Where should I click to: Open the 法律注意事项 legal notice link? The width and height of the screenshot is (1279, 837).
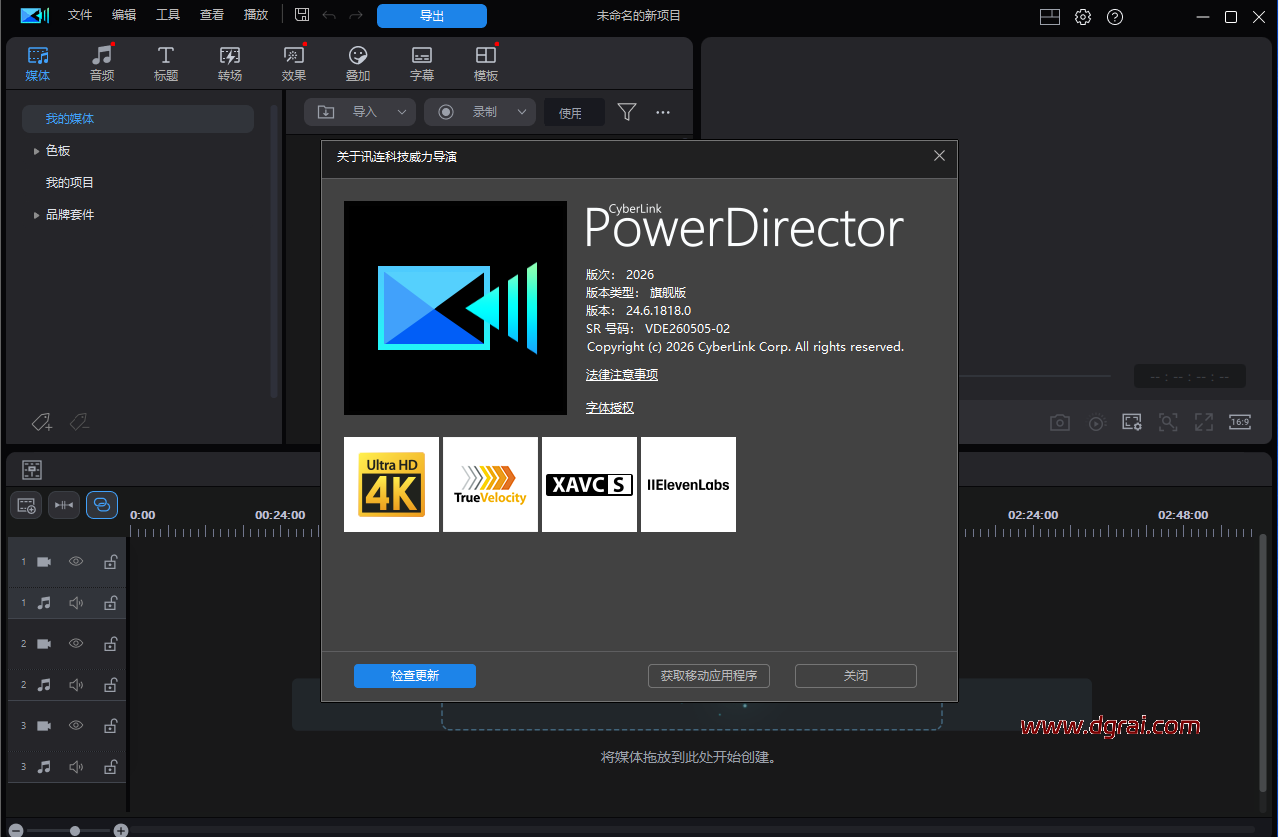pos(622,375)
